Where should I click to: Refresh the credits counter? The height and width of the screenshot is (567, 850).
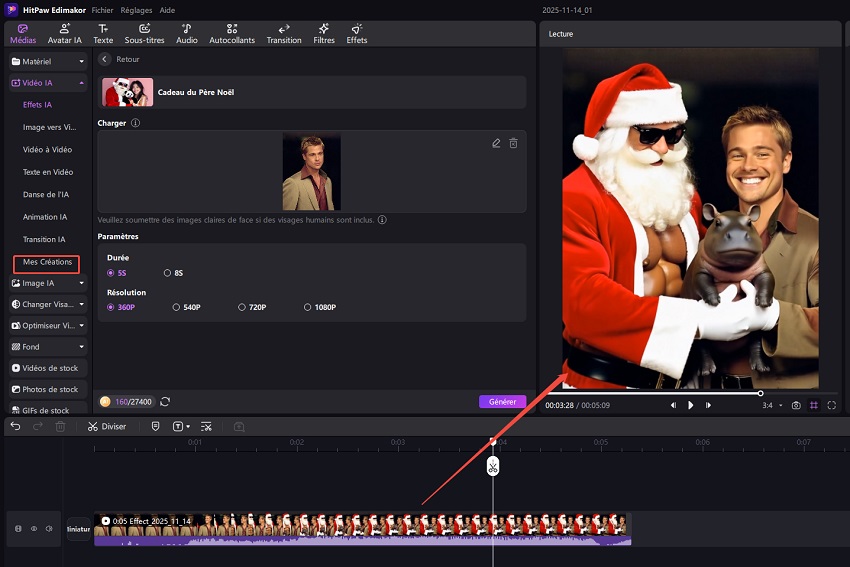click(165, 402)
